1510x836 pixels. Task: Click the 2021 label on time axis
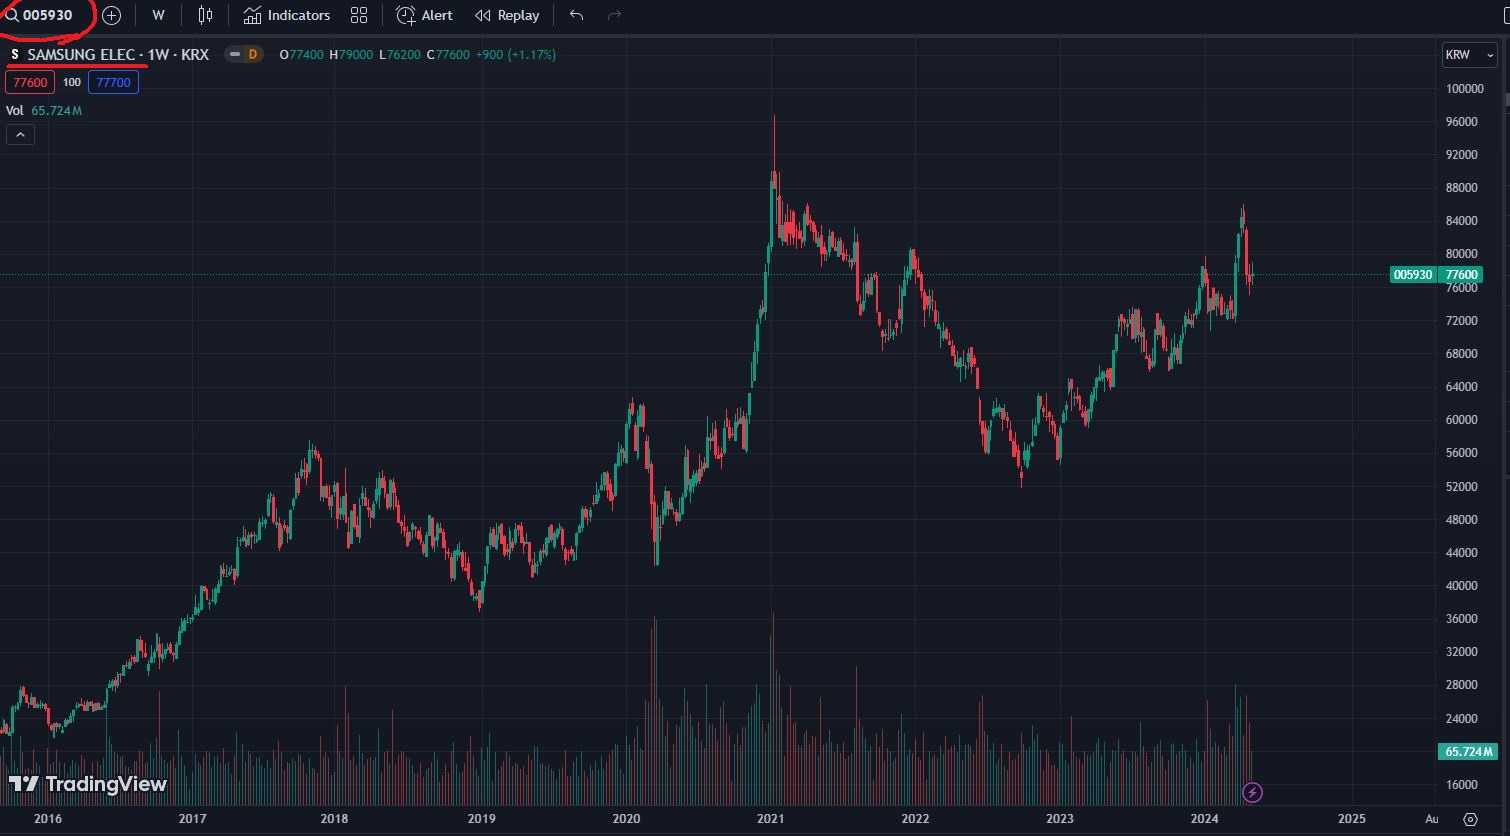[770, 818]
